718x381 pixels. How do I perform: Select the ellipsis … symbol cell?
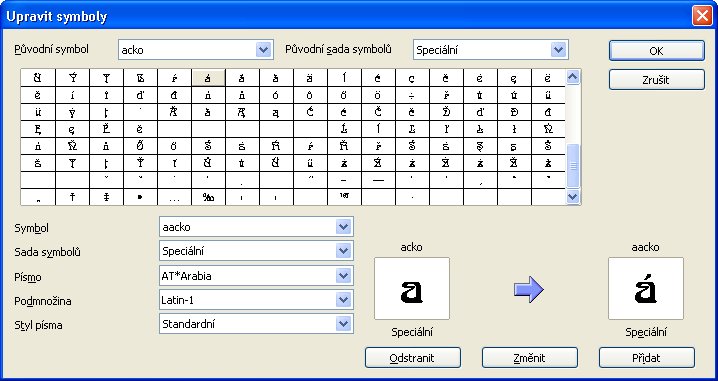174,197
